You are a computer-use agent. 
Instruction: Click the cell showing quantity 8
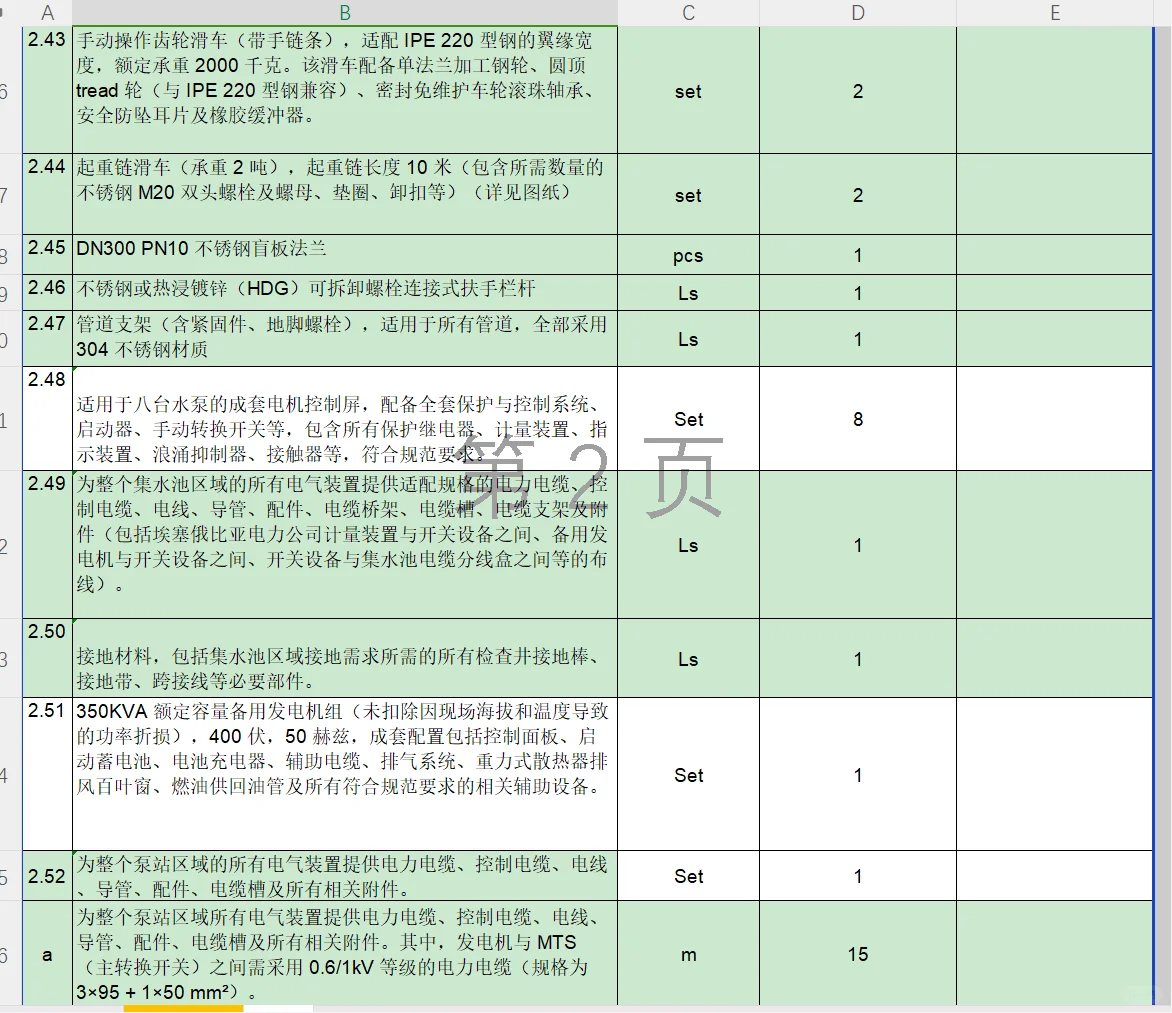pyautogui.click(x=857, y=419)
